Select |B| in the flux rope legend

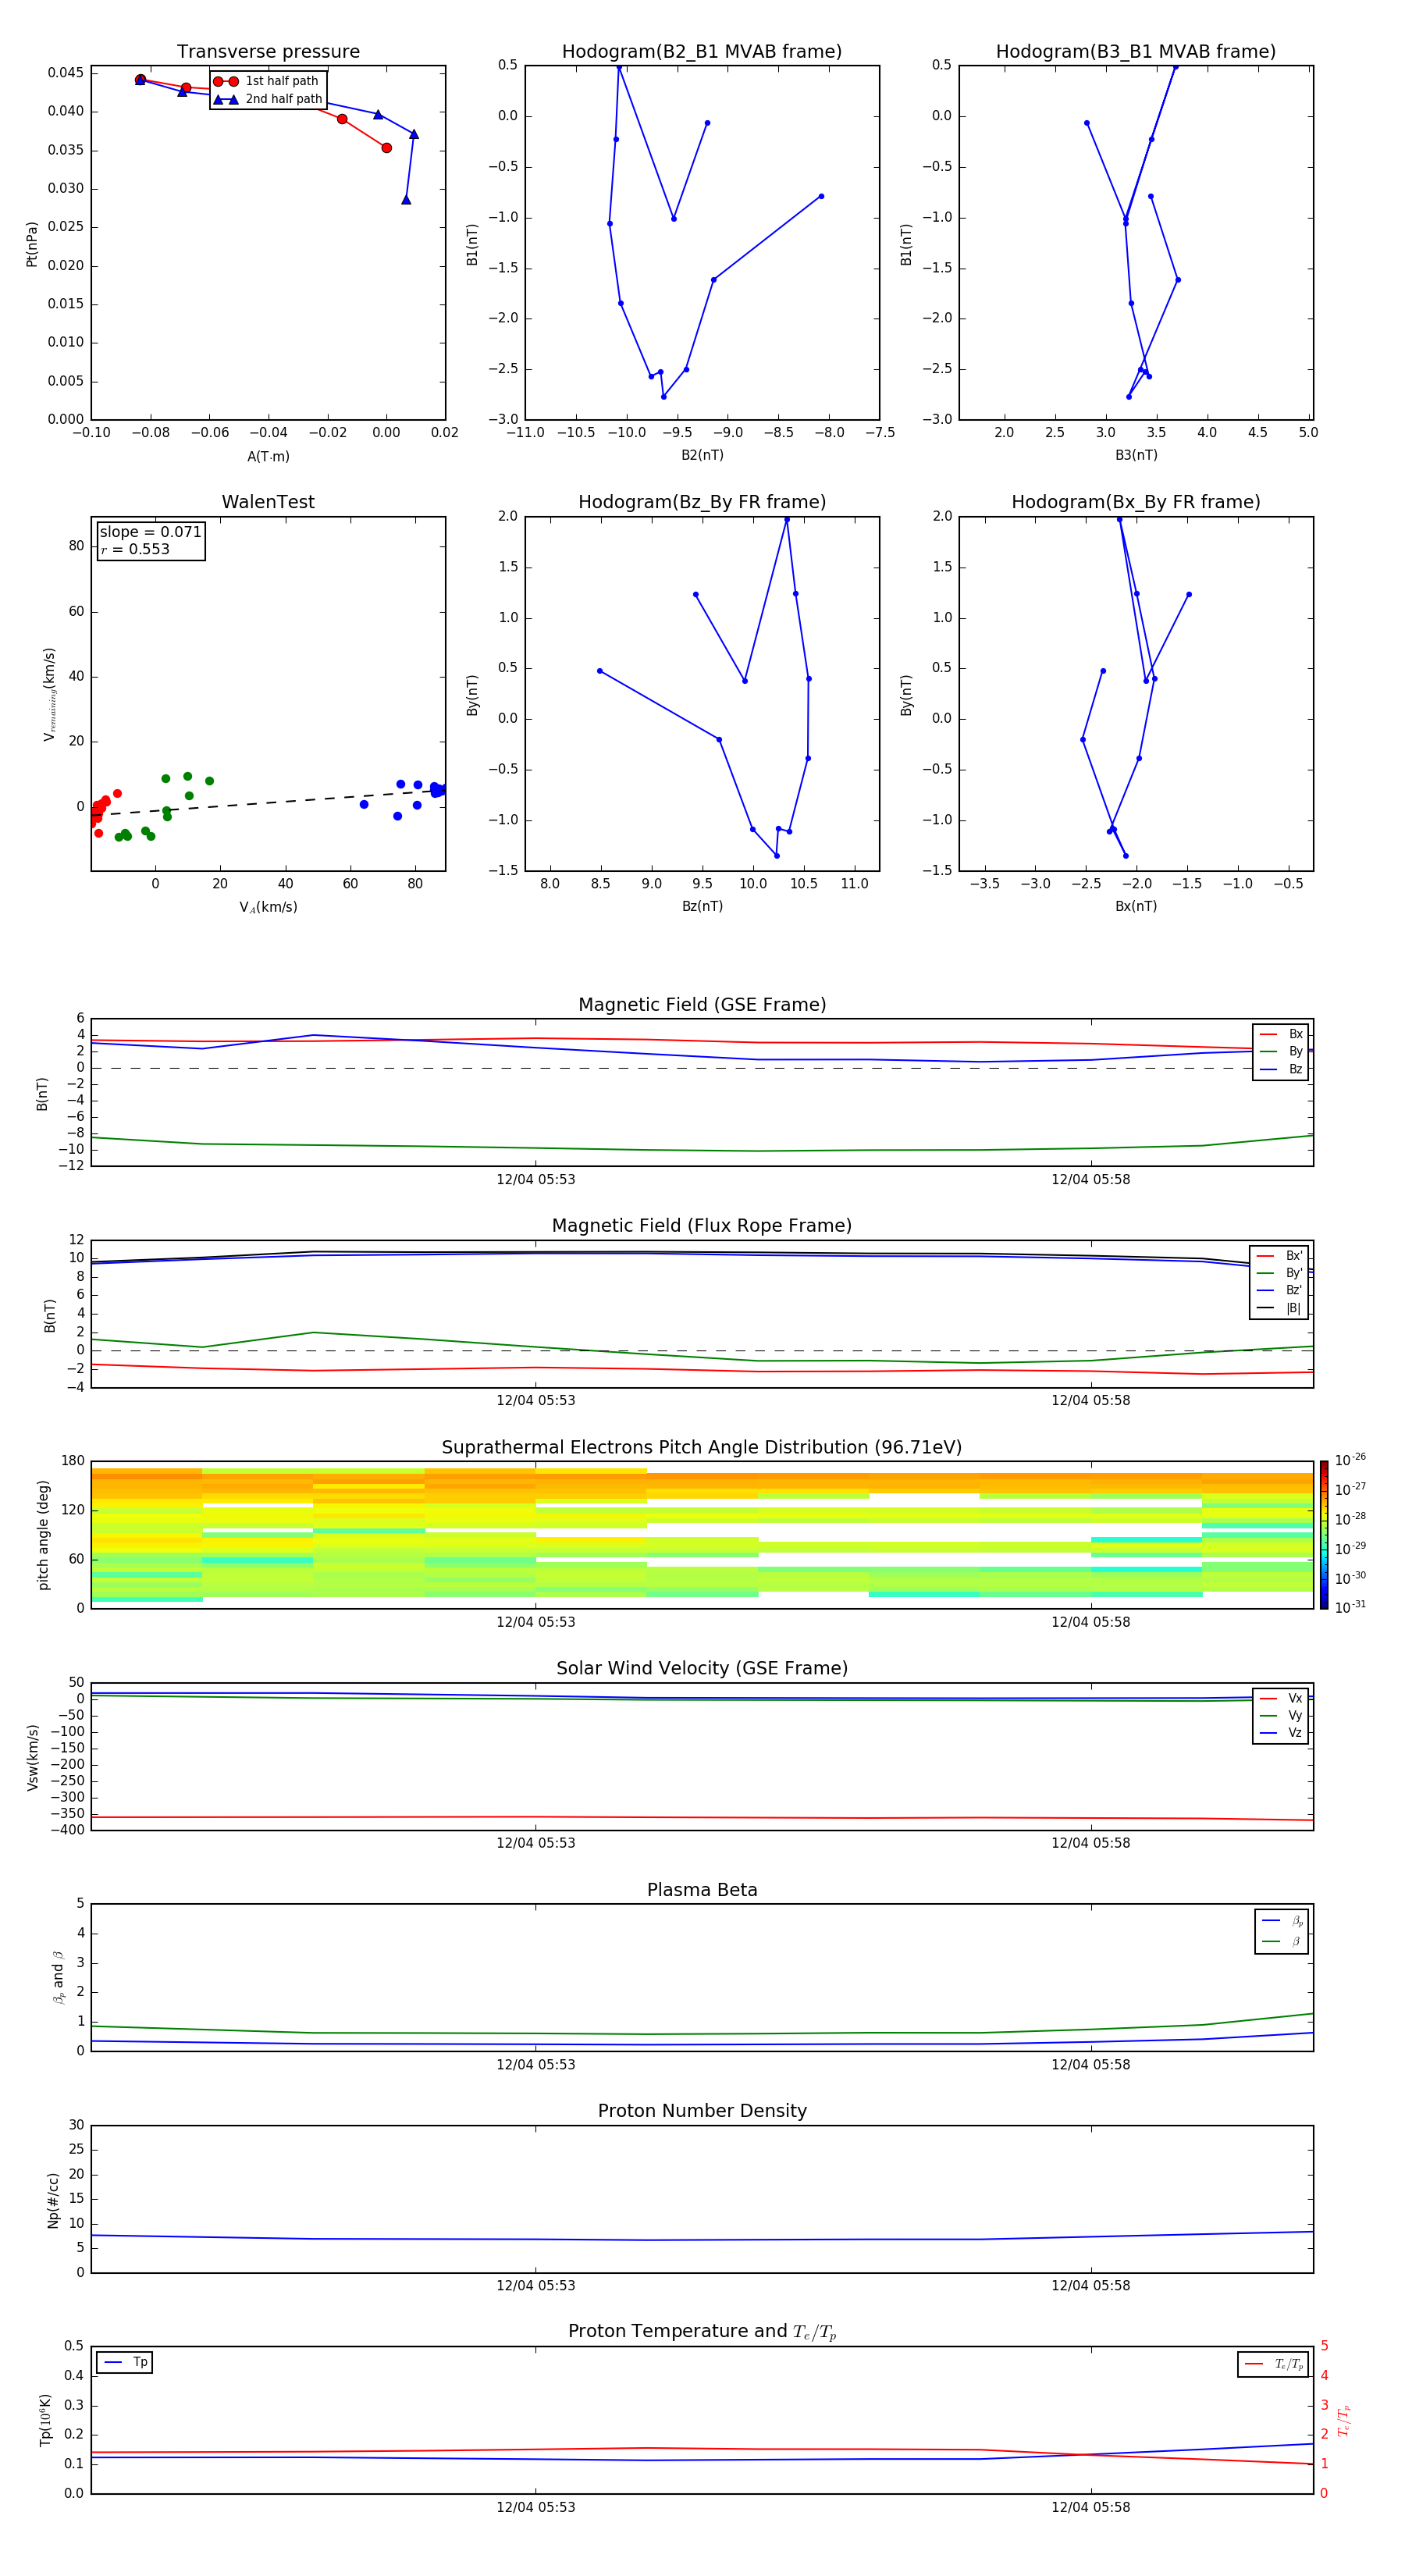coord(1280,1308)
